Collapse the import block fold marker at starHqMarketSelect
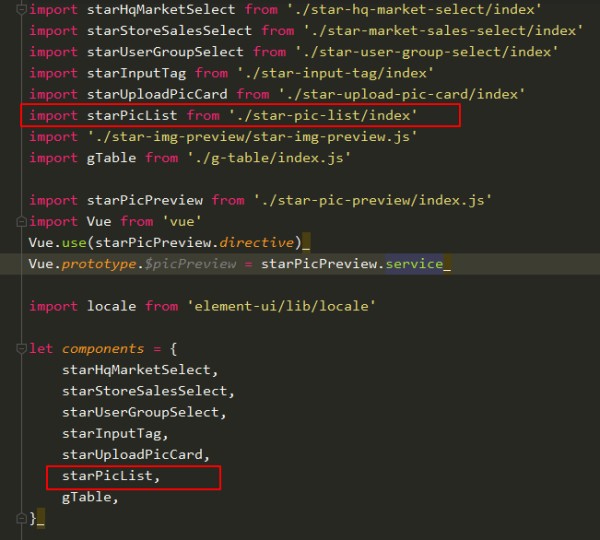 21,9
